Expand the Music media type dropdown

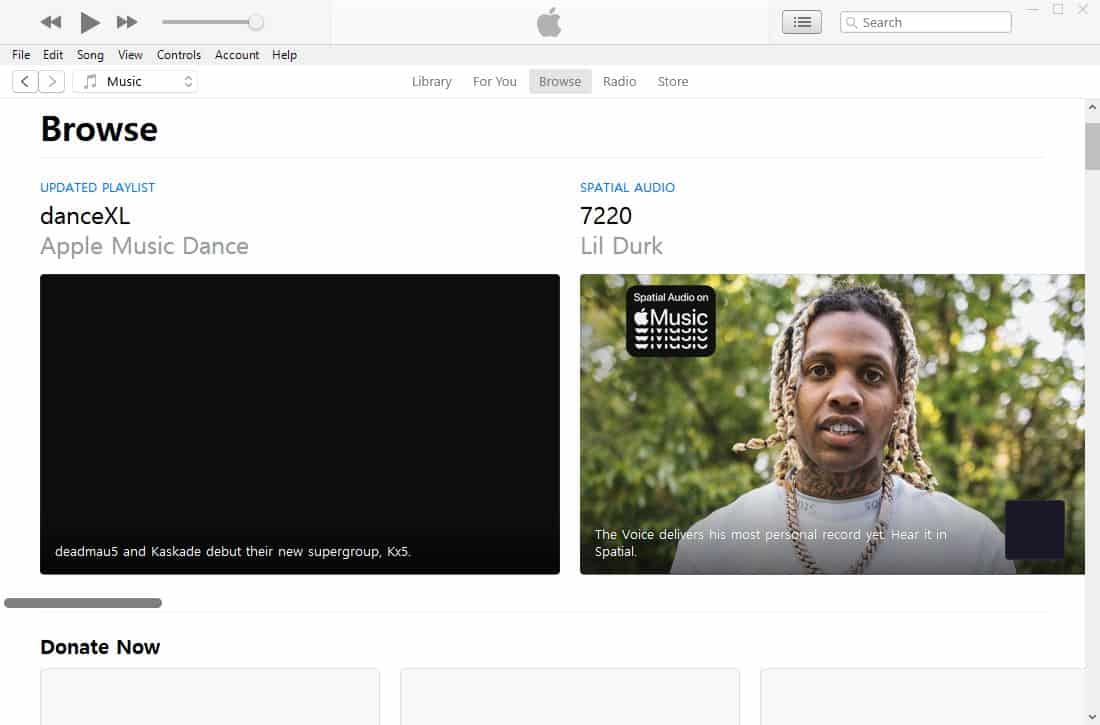[x=135, y=81]
